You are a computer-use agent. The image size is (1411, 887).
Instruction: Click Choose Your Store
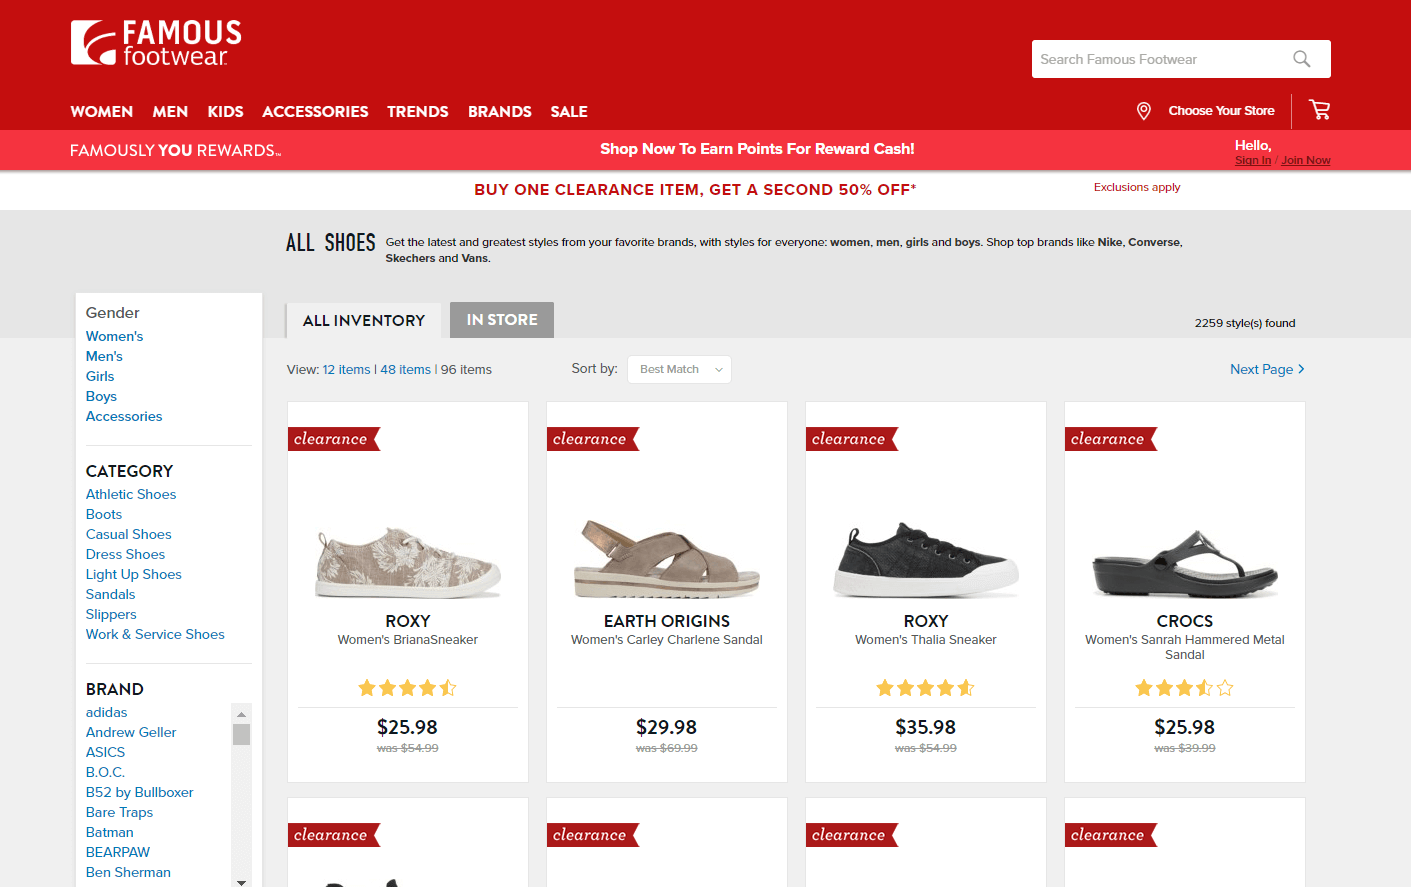[1221, 111]
